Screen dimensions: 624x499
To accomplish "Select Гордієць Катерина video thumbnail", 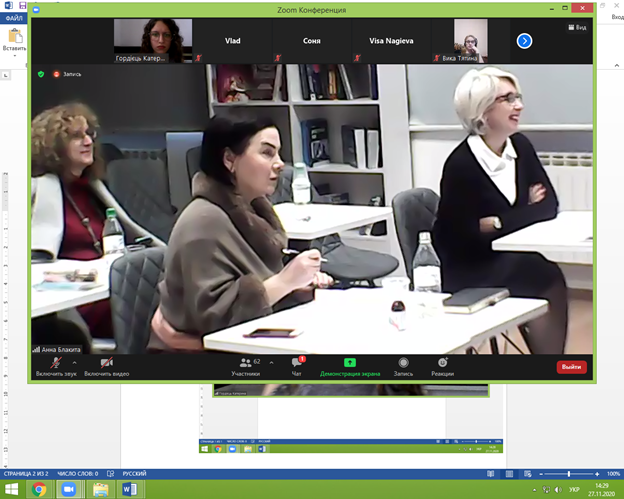I will (x=153, y=41).
